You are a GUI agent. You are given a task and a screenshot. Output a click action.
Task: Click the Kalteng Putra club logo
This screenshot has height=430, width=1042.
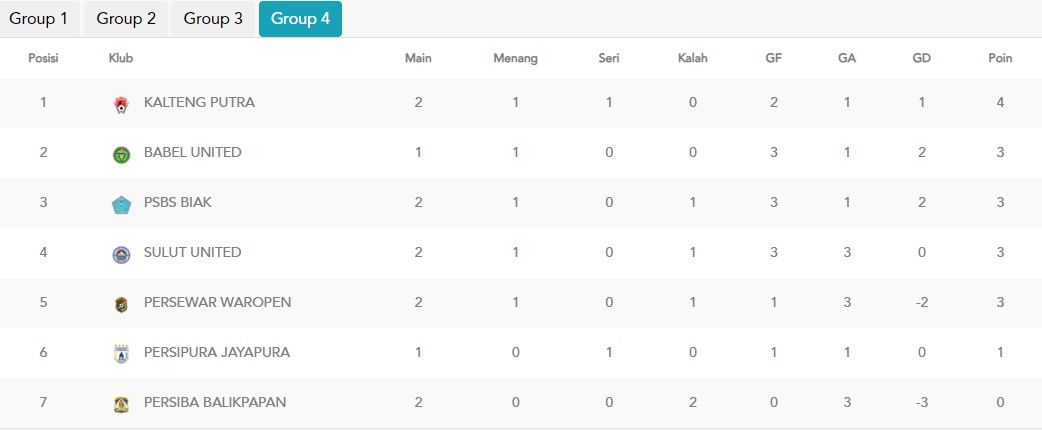tap(121, 105)
